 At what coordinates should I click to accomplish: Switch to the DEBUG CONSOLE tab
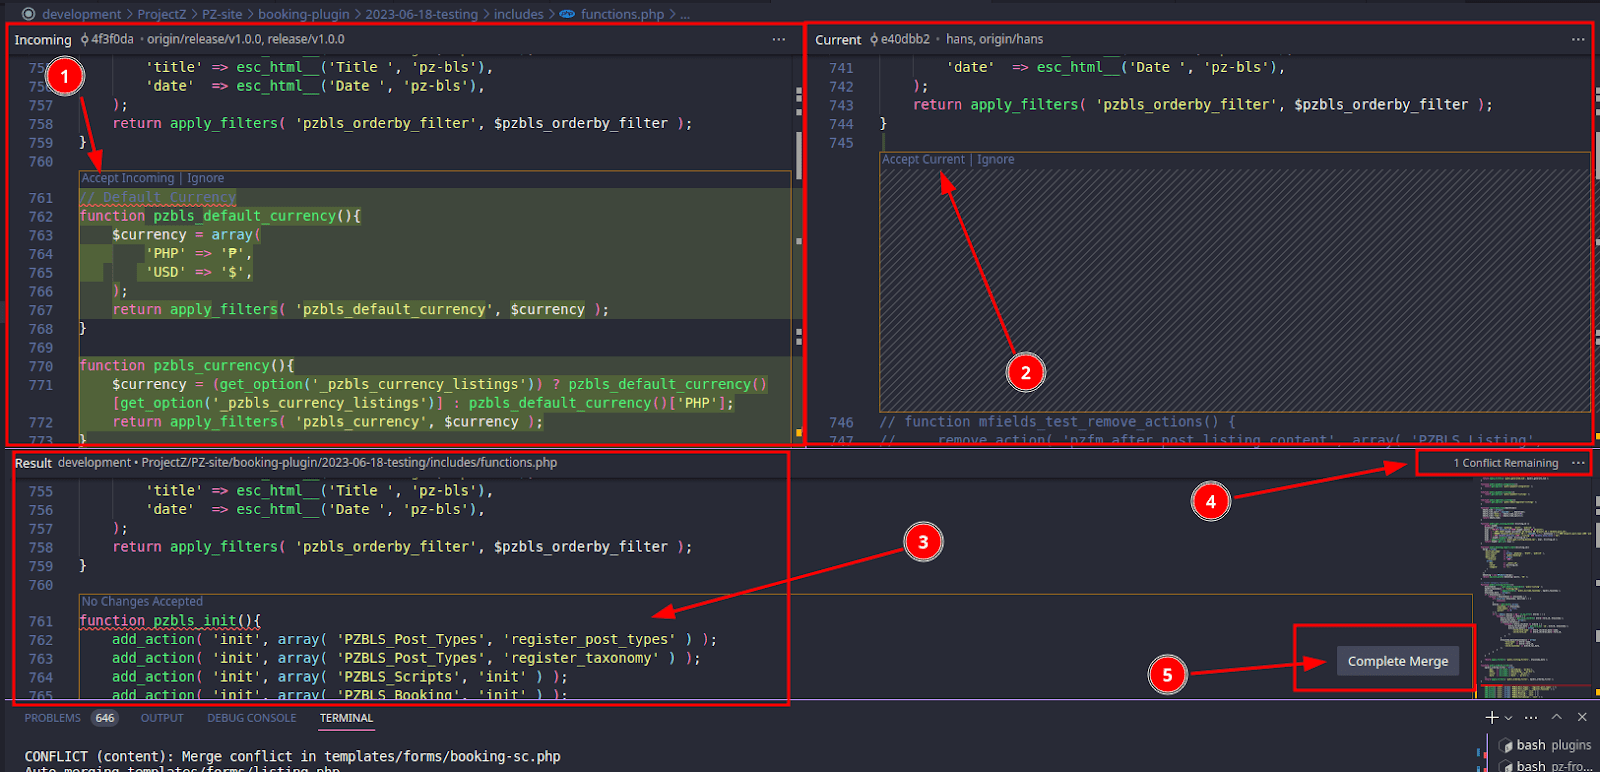[x=251, y=718]
